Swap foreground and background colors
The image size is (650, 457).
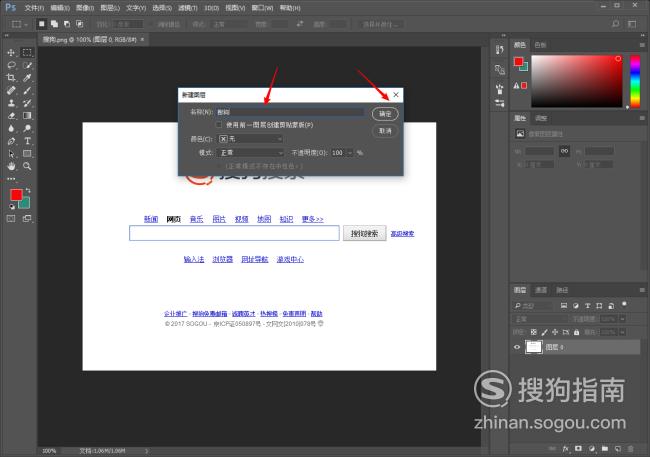(x=28, y=191)
